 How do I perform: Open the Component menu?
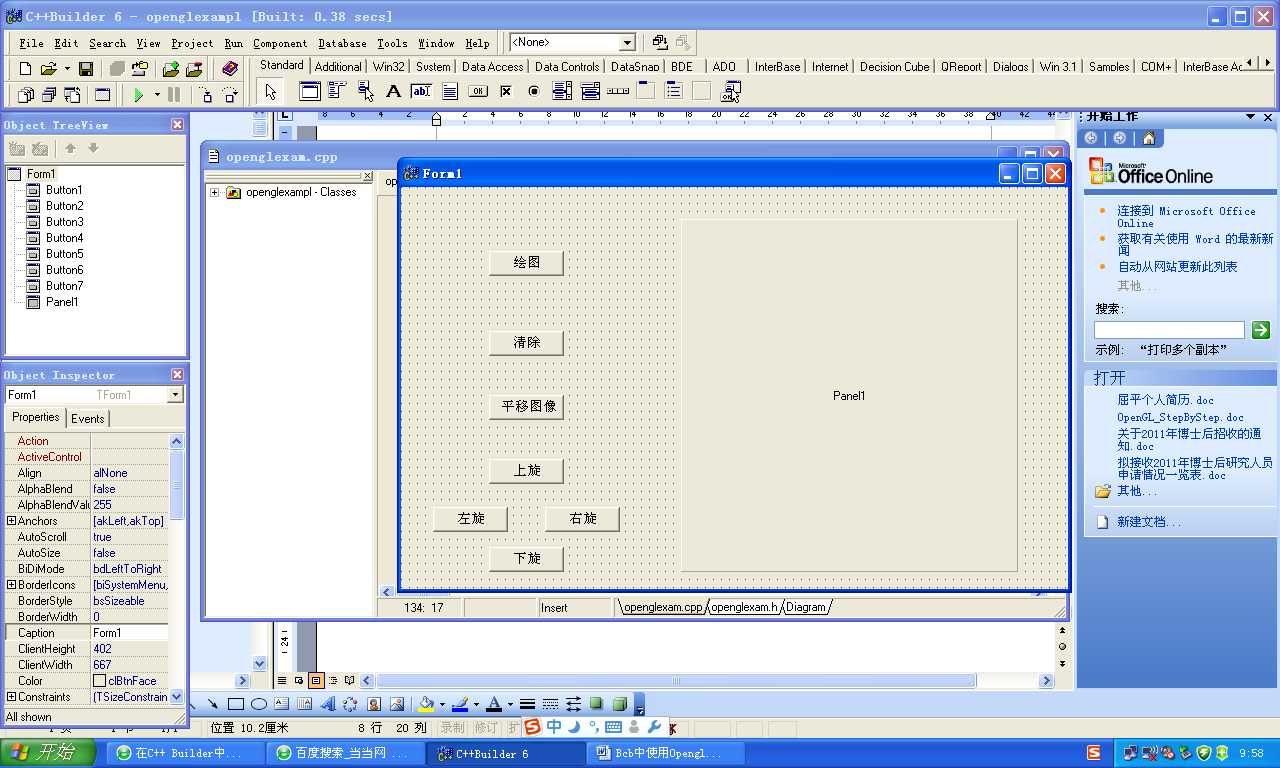(280, 43)
